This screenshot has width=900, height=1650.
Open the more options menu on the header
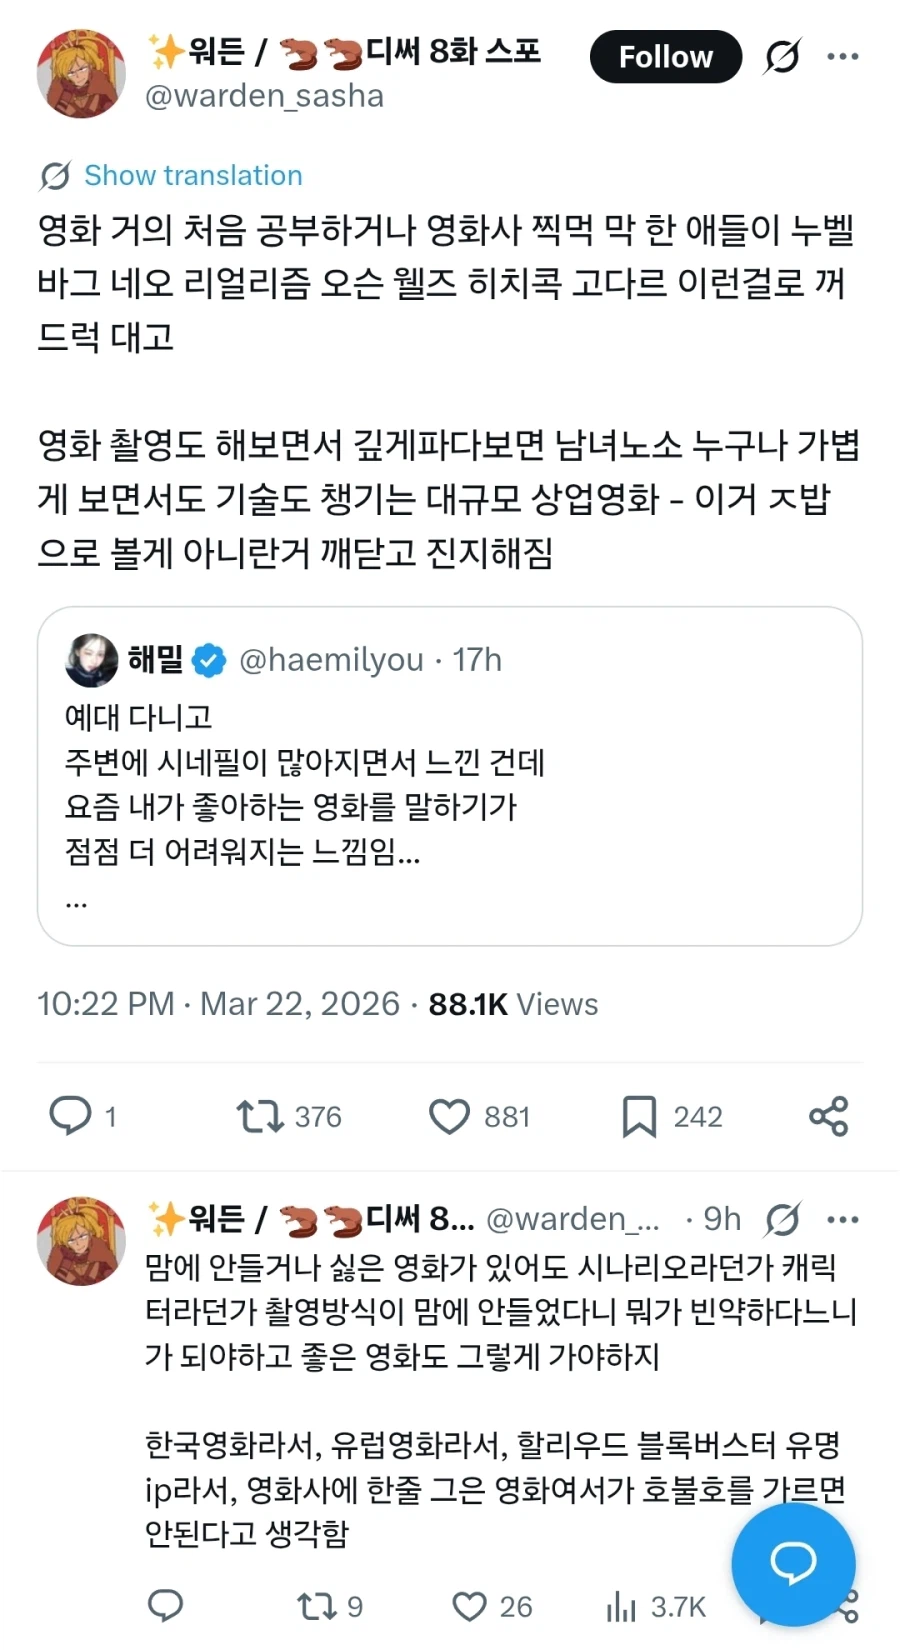click(x=844, y=57)
